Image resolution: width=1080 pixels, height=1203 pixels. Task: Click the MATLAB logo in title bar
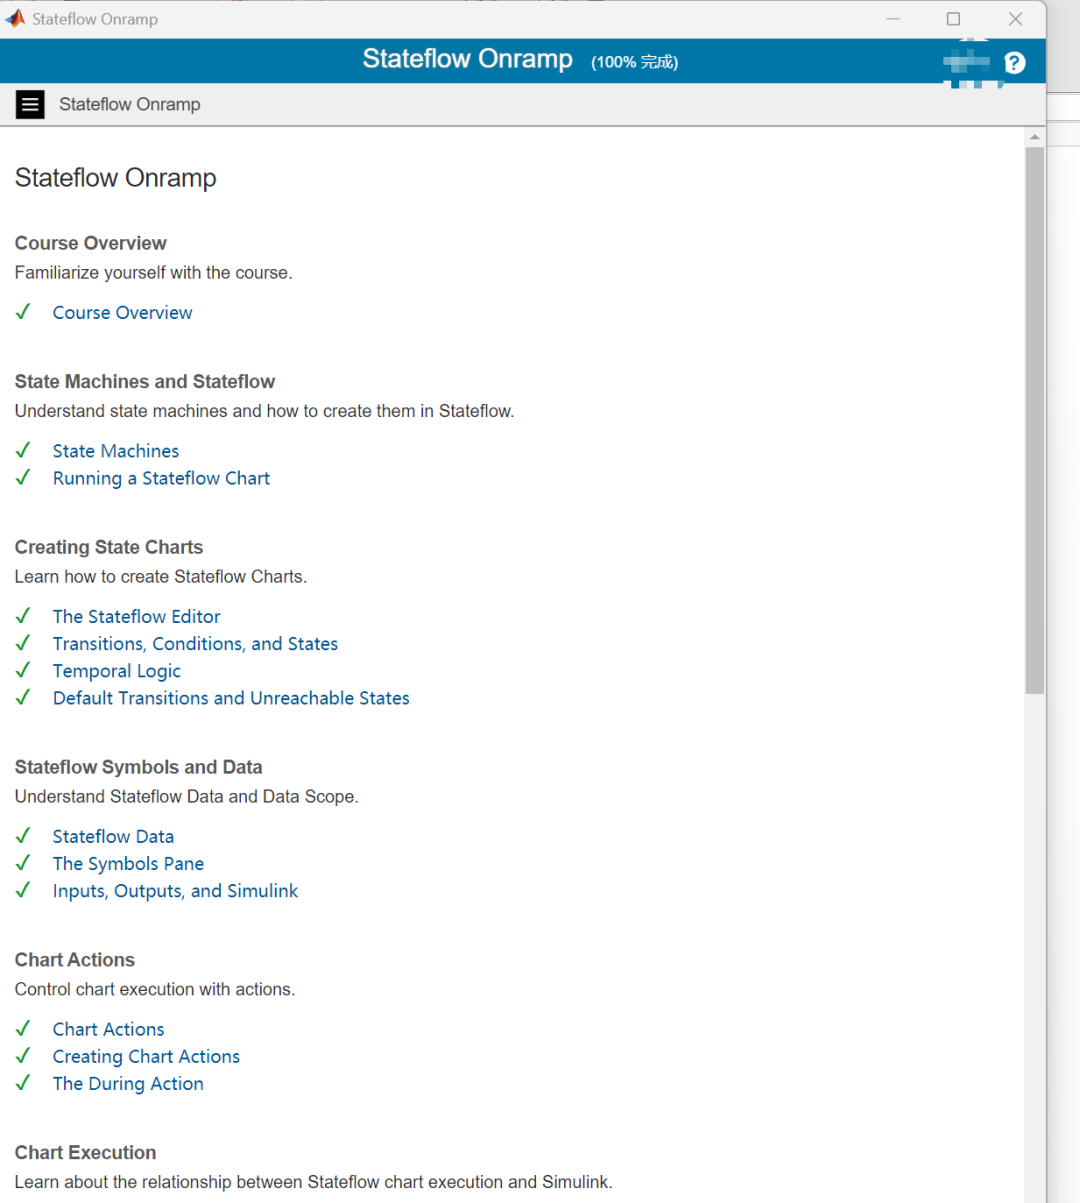(x=15, y=18)
